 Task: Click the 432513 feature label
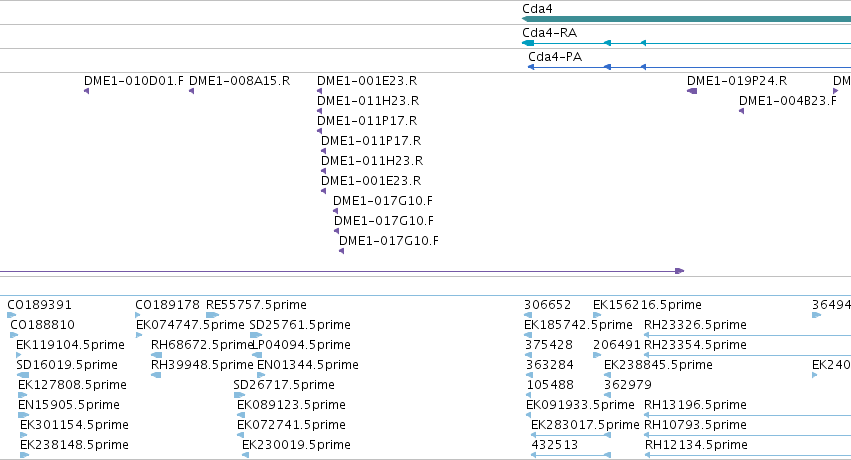click(555, 445)
